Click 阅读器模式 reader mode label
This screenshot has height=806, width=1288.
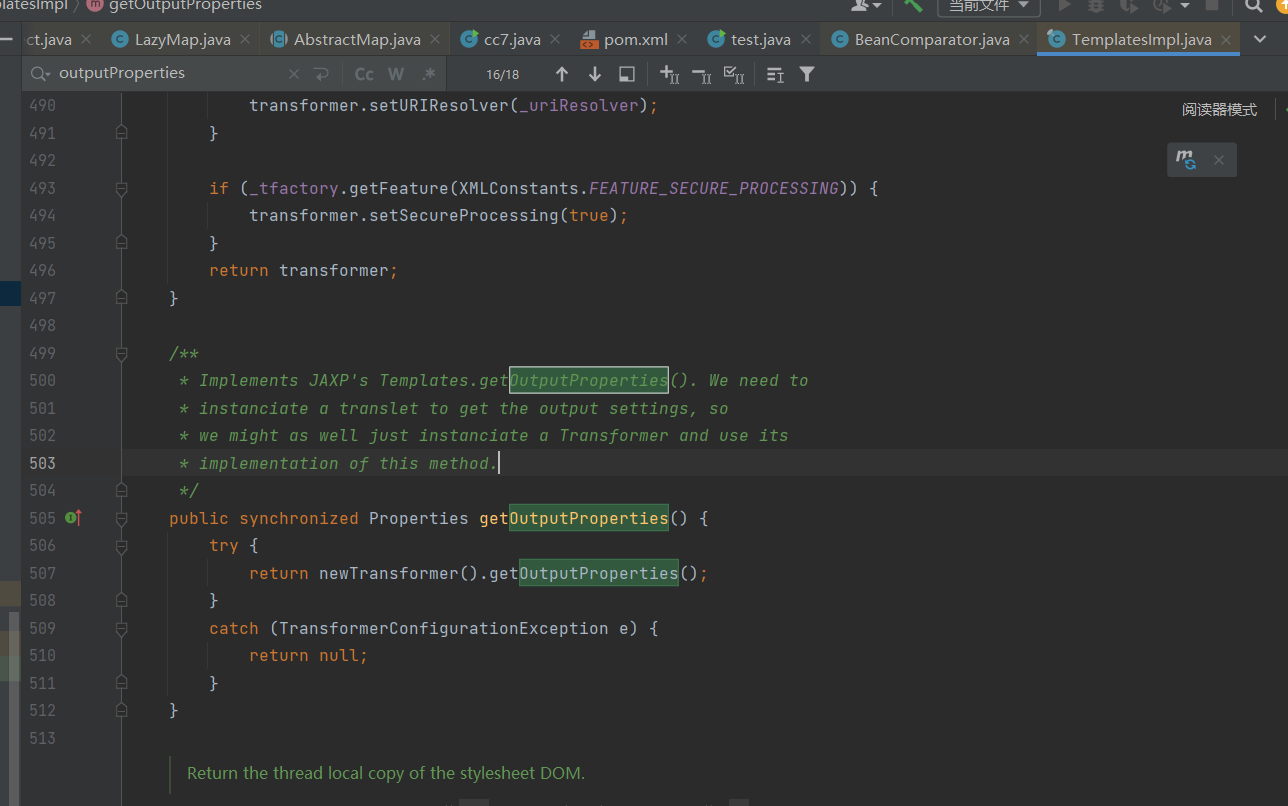[x=1219, y=110]
